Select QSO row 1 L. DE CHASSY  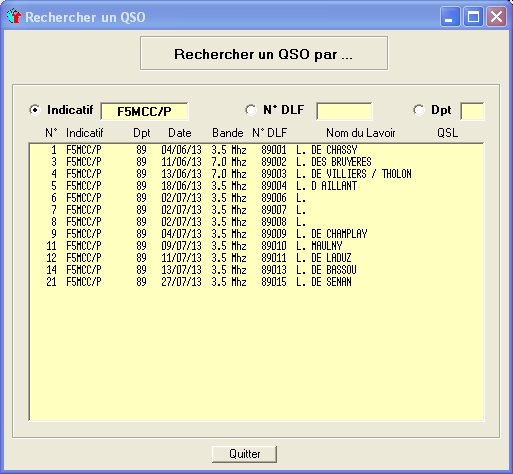coord(256,150)
